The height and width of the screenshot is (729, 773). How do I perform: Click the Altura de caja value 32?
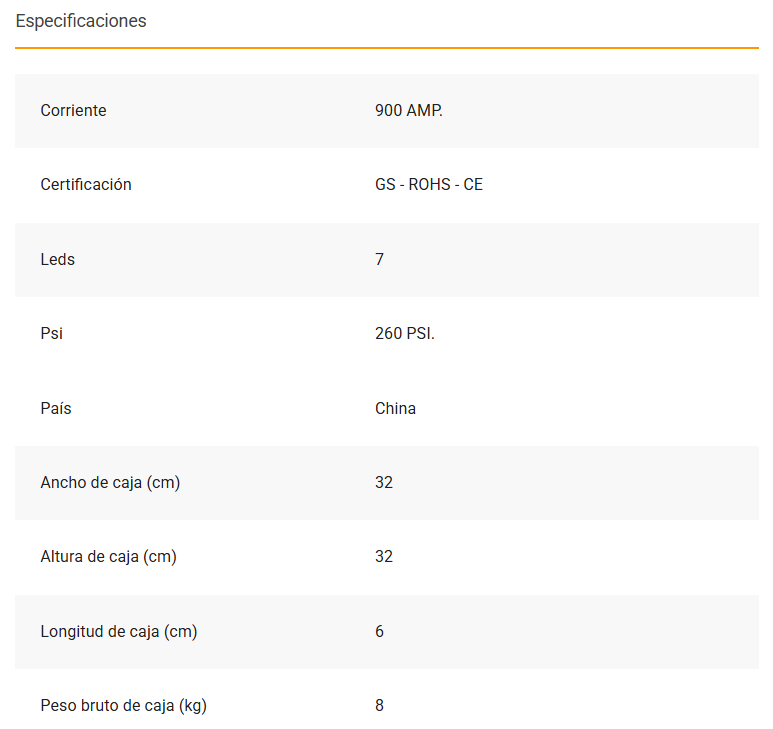pos(384,557)
